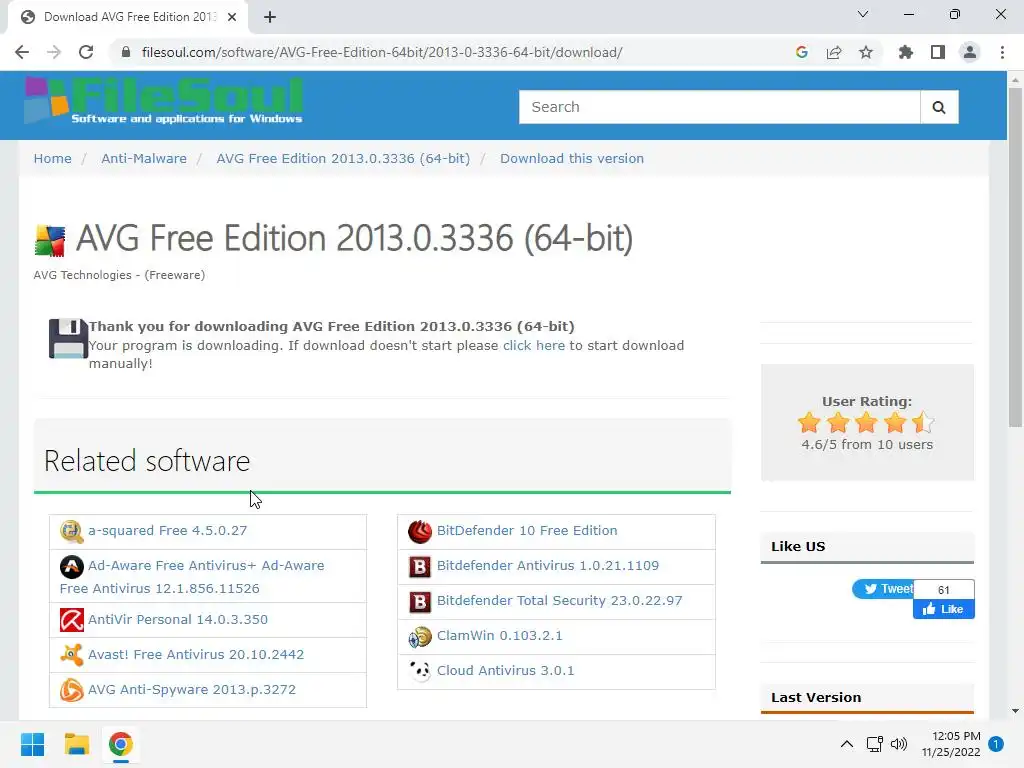
Task: Click the a-squared Free icon
Action: point(71,532)
